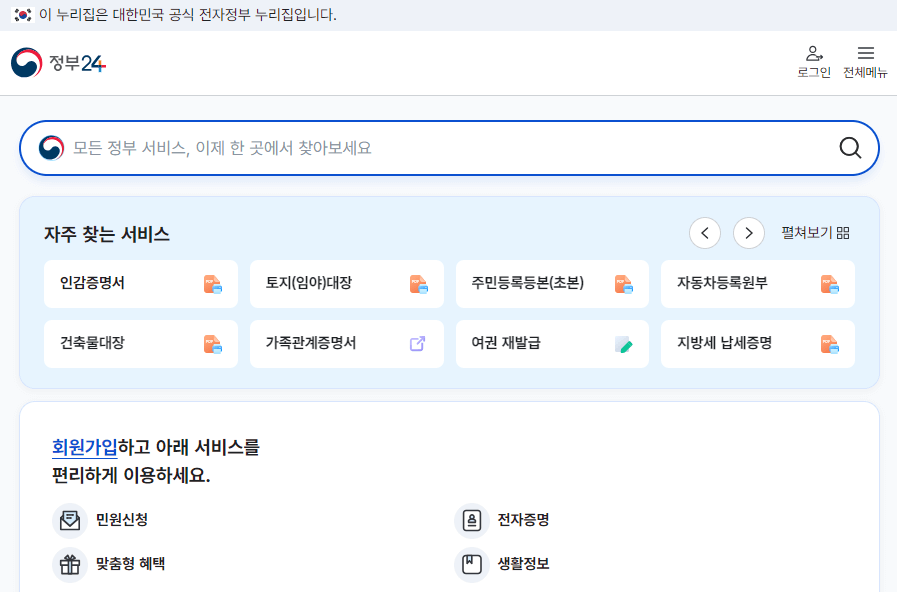The height and width of the screenshot is (592, 897).
Task: Click the 지방세 납세증명 service card
Action: pyautogui.click(x=757, y=344)
